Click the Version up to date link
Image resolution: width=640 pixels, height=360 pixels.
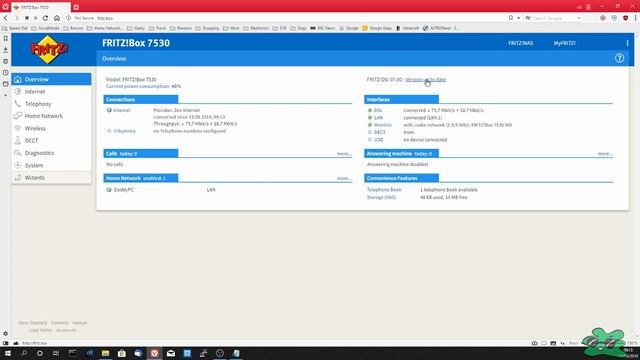(426, 80)
